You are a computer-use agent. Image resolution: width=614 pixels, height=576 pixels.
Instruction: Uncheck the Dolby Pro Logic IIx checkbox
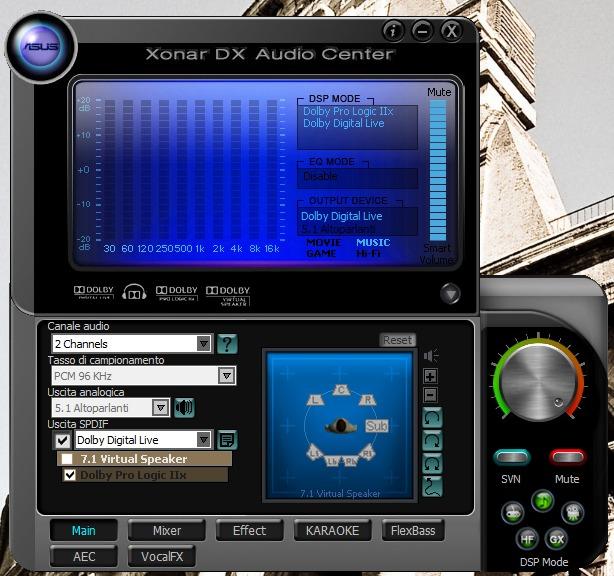tap(70, 475)
